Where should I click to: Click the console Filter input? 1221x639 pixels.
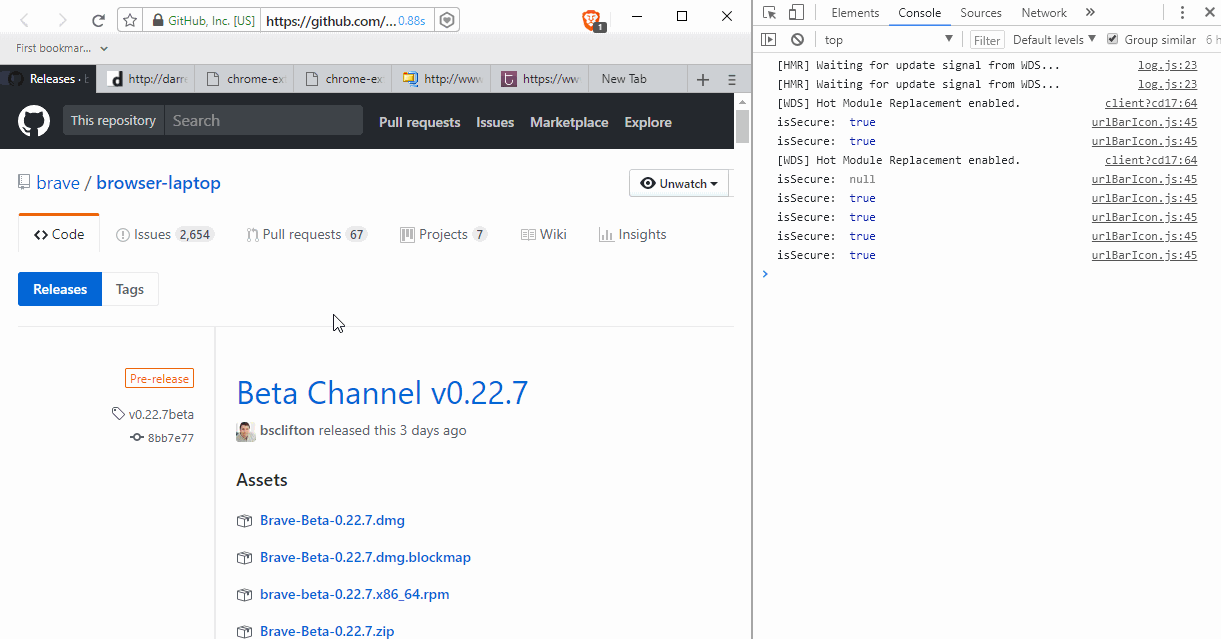(x=988, y=40)
